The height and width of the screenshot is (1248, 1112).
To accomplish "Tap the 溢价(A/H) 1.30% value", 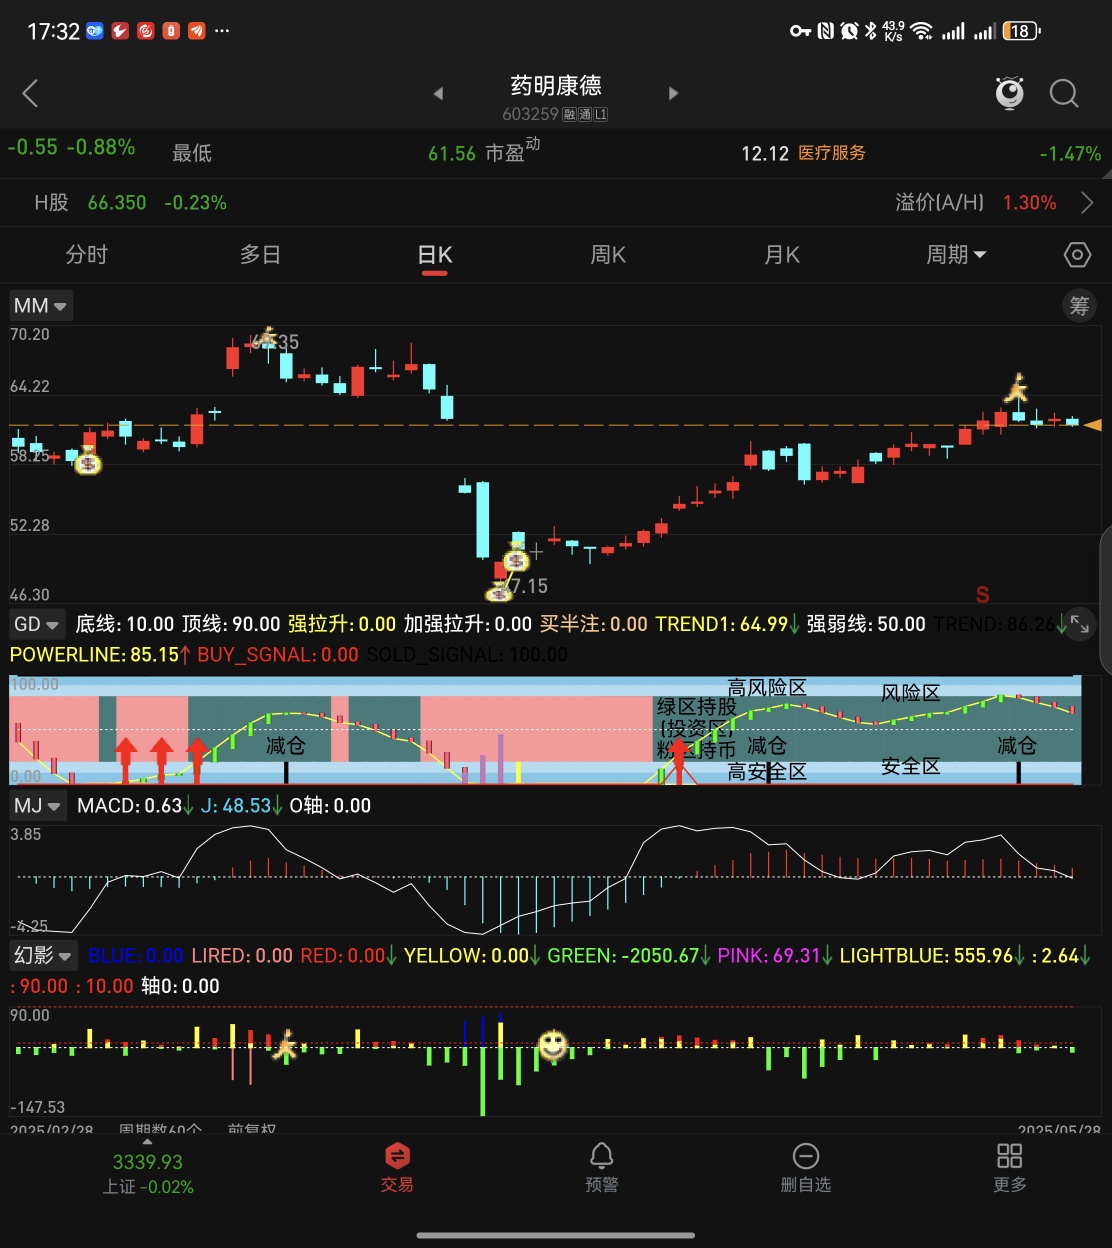I will coord(1029,203).
